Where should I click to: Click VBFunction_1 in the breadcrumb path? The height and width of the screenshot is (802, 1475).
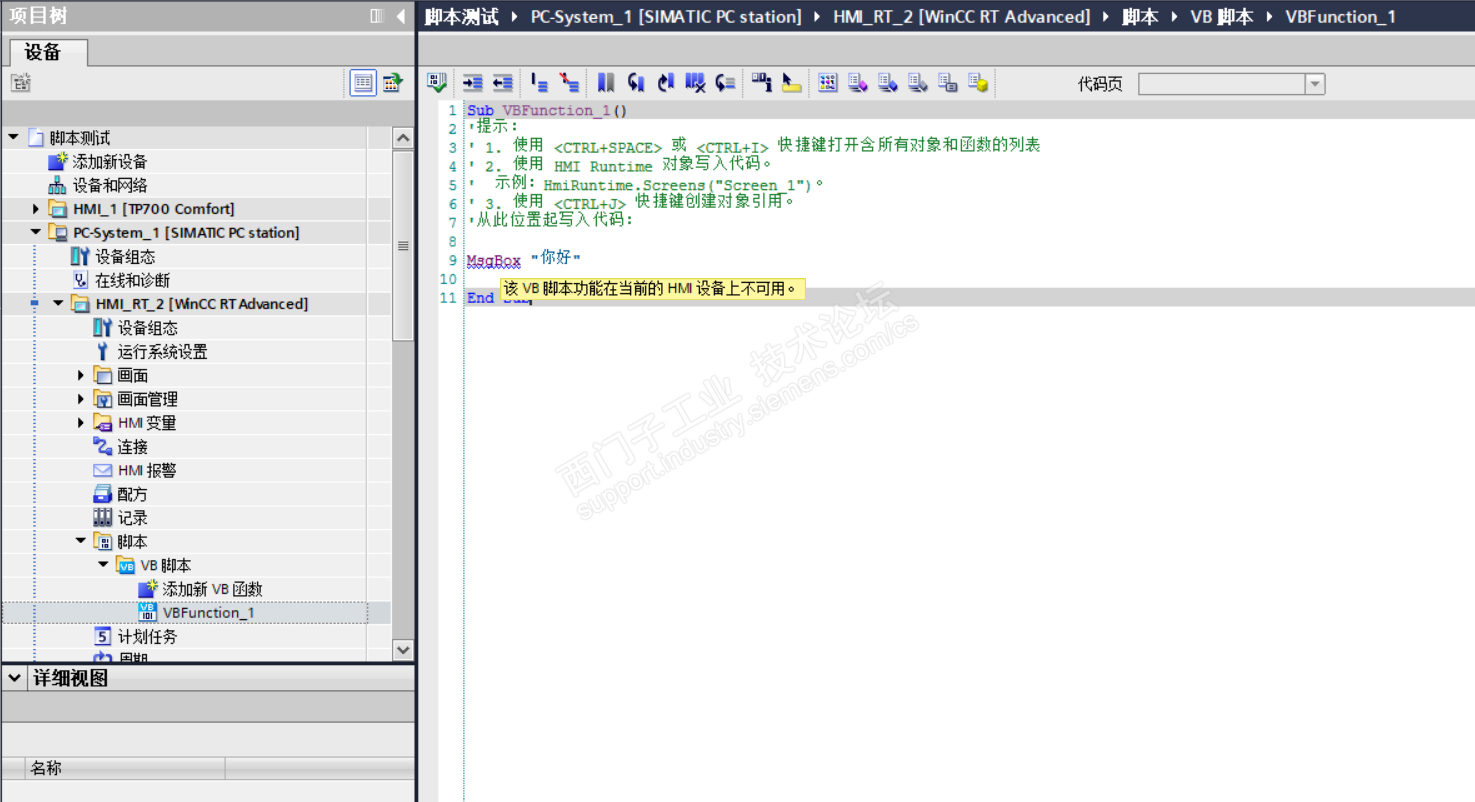coord(1340,16)
